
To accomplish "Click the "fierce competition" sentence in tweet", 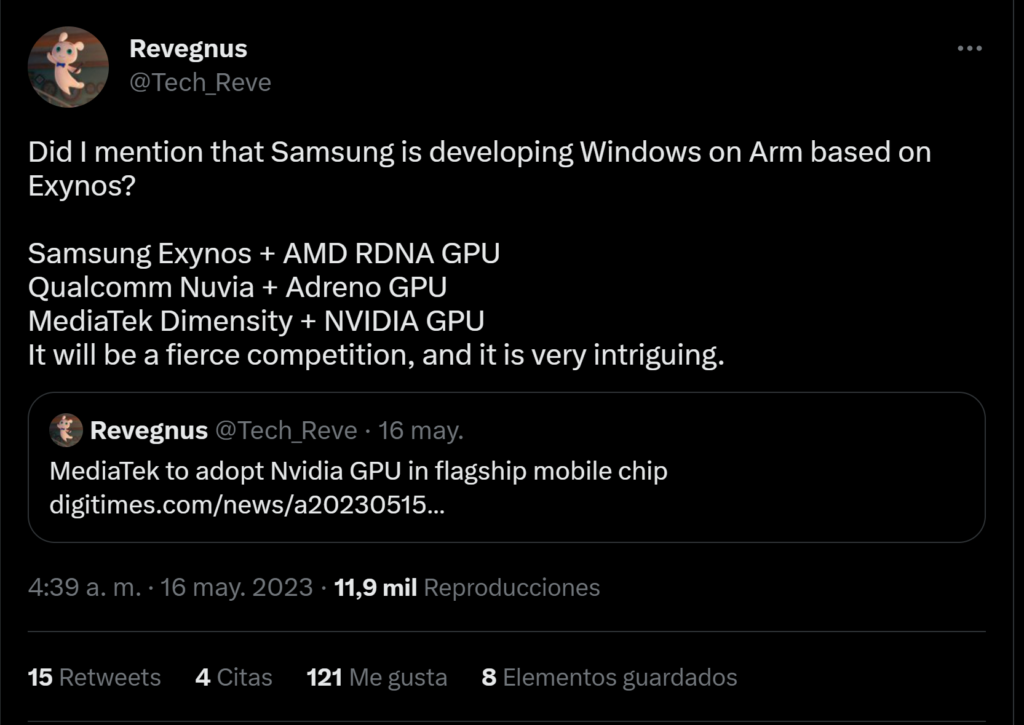I will tap(375, 356).
